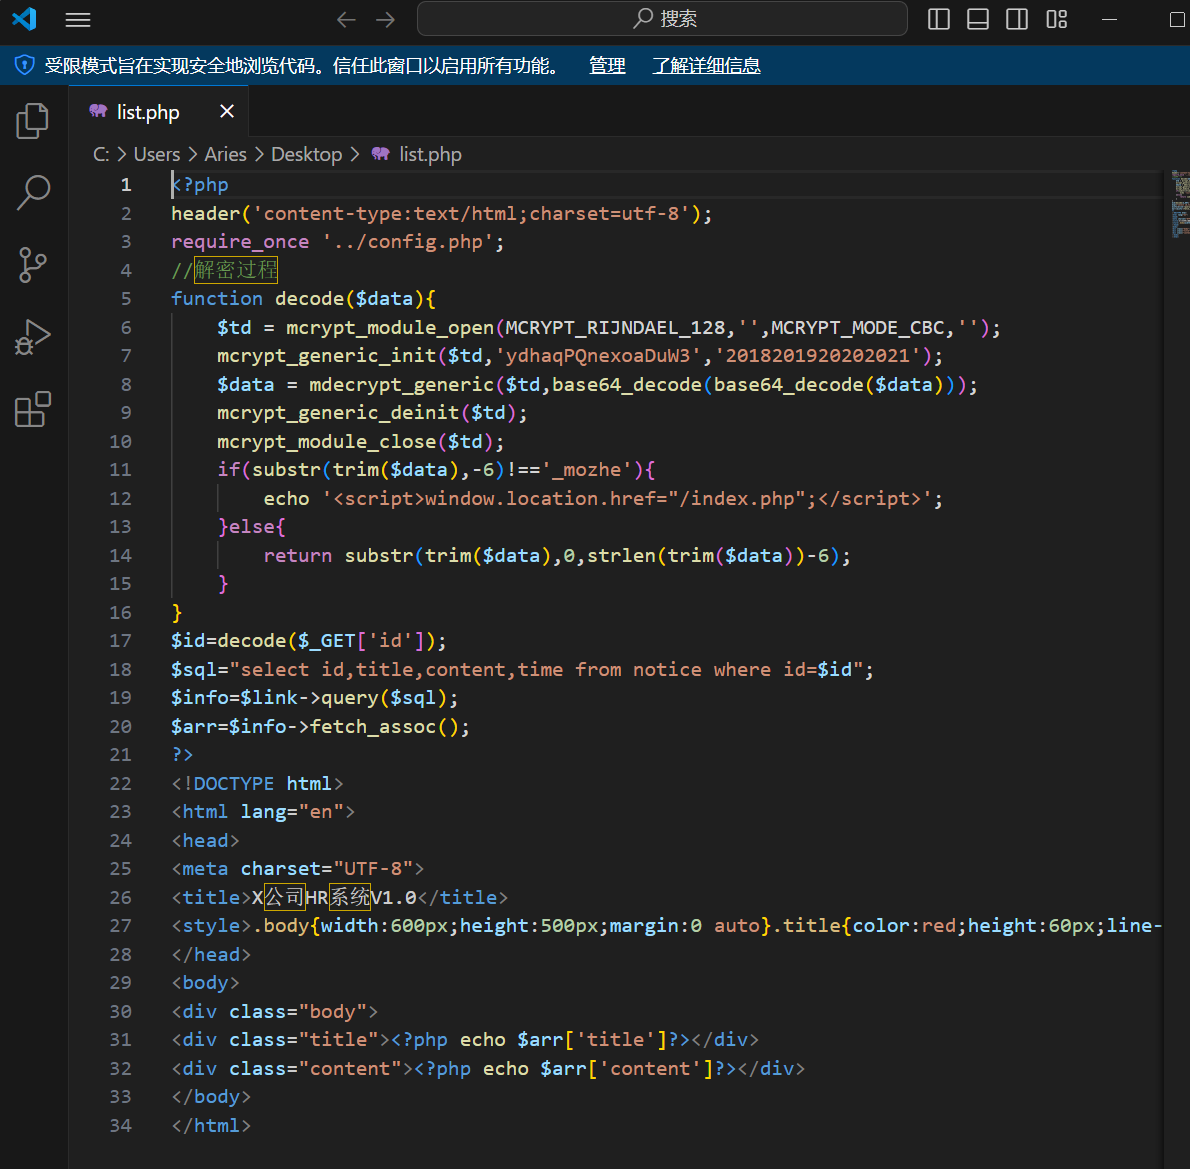Image resolution: width=1190 pixels, height=1169 pixels.
Task: Open the Run and Debug view
Action: (33, 338)
